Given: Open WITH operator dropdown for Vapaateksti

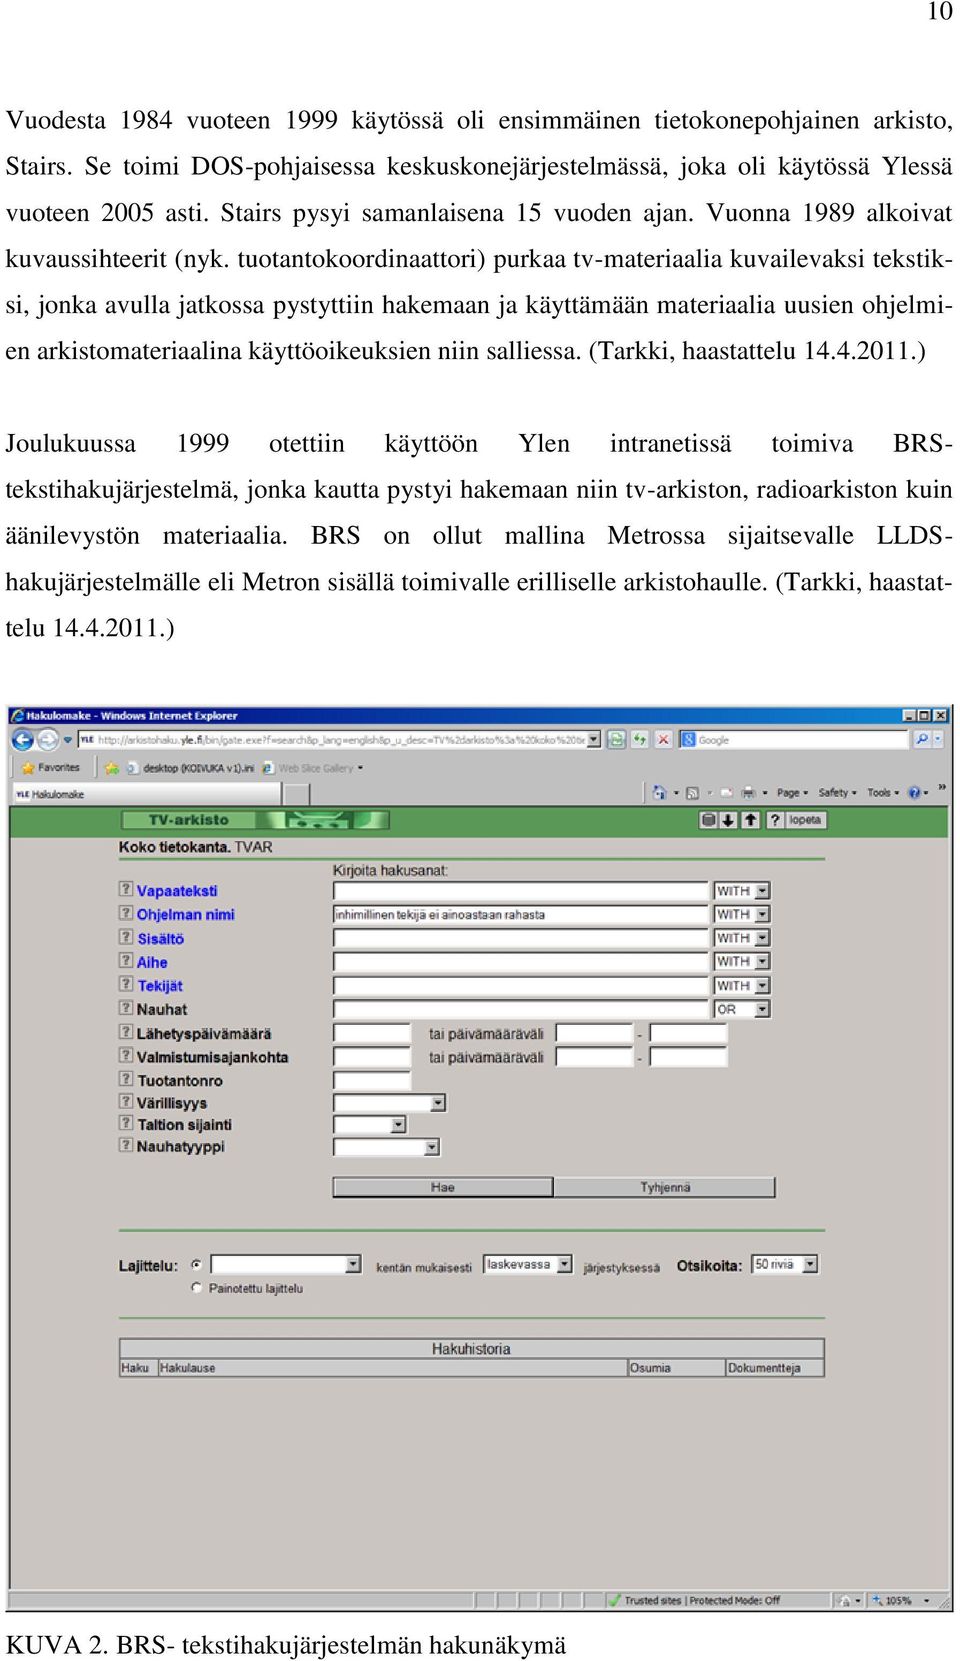Looking at the screenshot, I should click(x=742, y=891).
